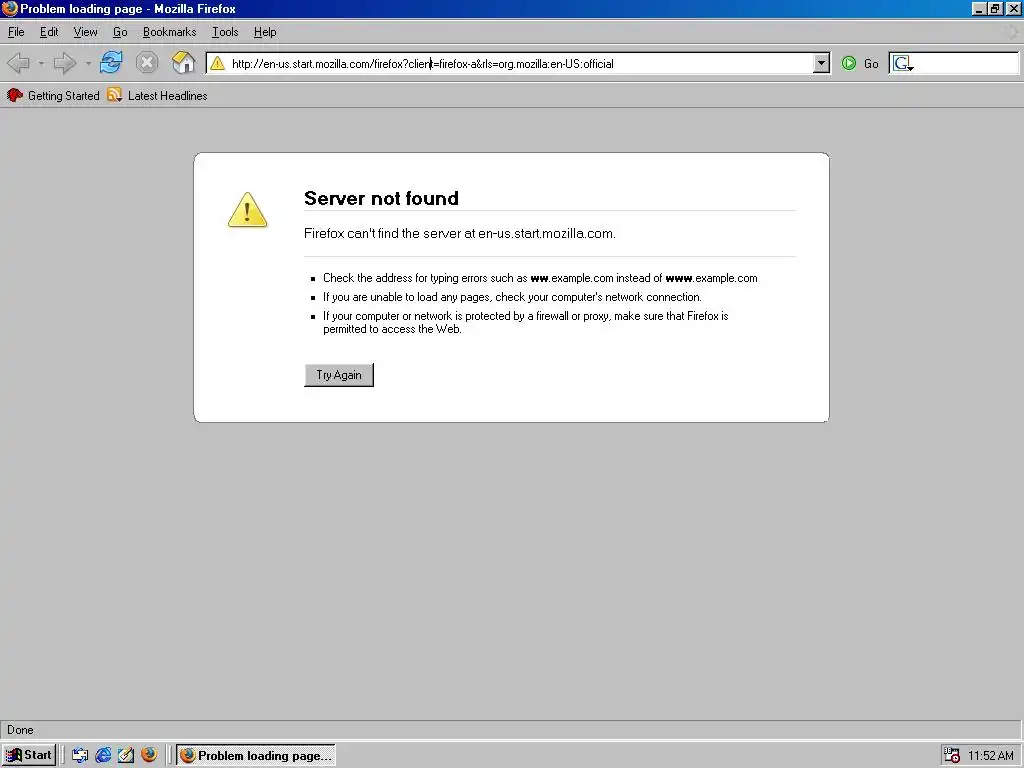Click the bullet about checking network connection
The height and width of the screenshot is (768, 1024).
coord(512,297)
